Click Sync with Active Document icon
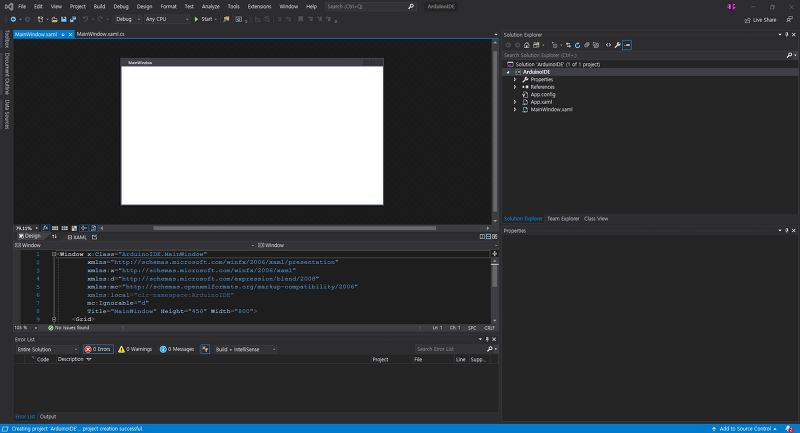Viewport: 800px width, 433px height. pyautogui.click(x=568, y=45)
